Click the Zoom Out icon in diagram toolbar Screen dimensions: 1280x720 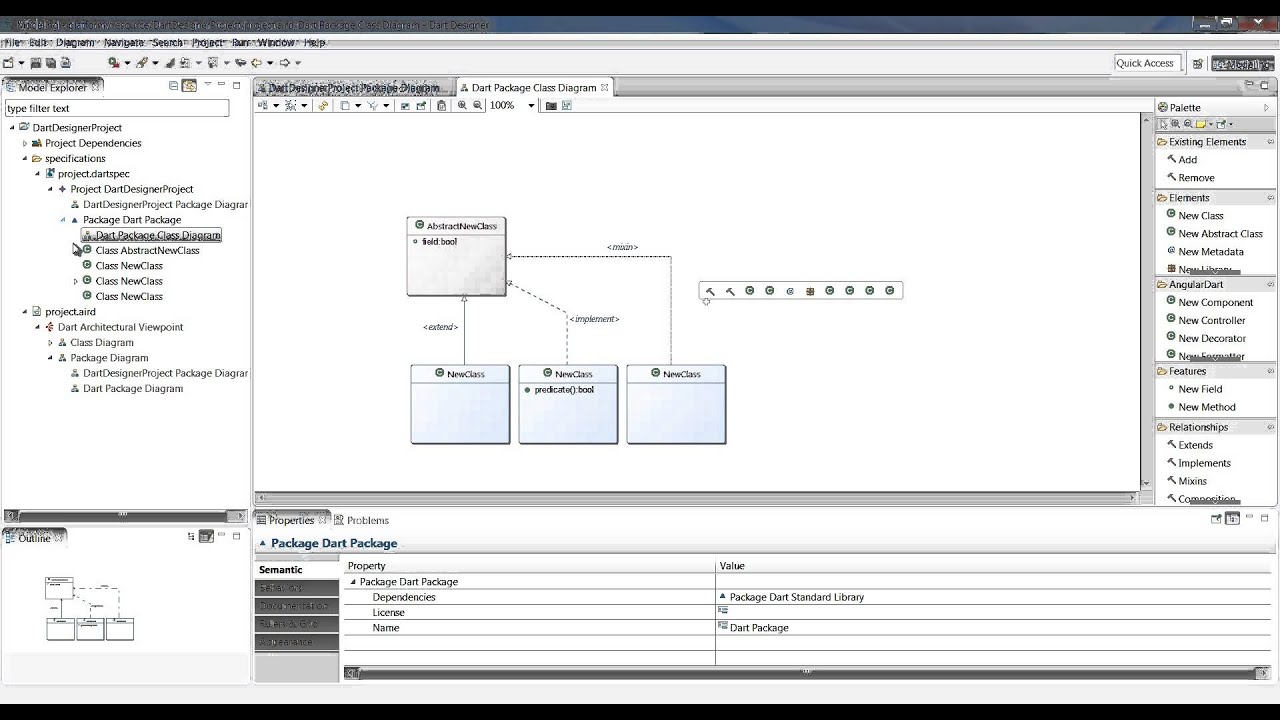tap(477, 105)
